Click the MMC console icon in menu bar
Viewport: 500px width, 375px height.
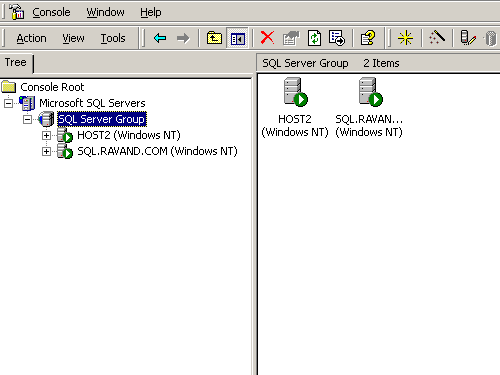pyautogui.click(x=16, y=12)
